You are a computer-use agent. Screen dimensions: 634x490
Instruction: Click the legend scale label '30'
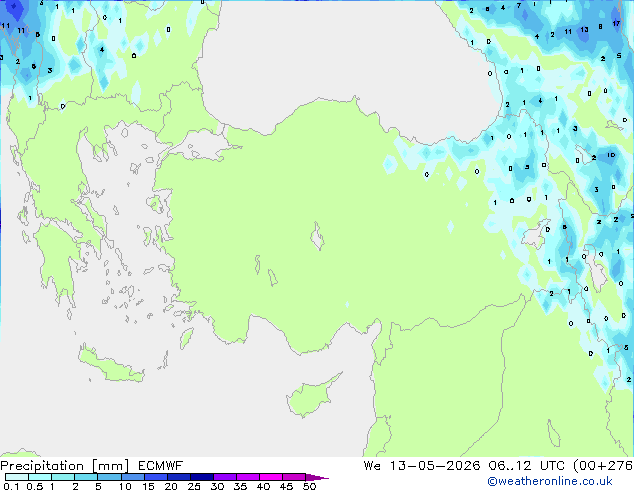point(217,486)
